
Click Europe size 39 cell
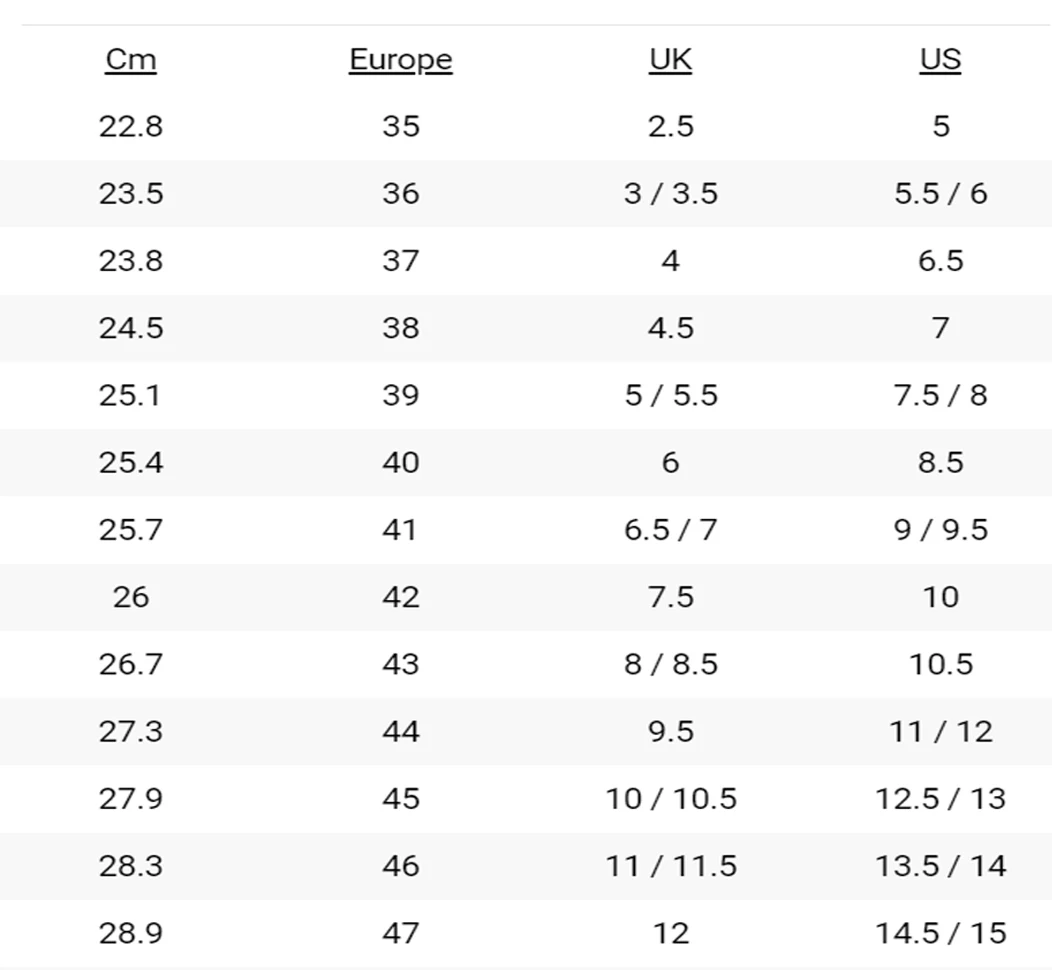tap(400, 395)
